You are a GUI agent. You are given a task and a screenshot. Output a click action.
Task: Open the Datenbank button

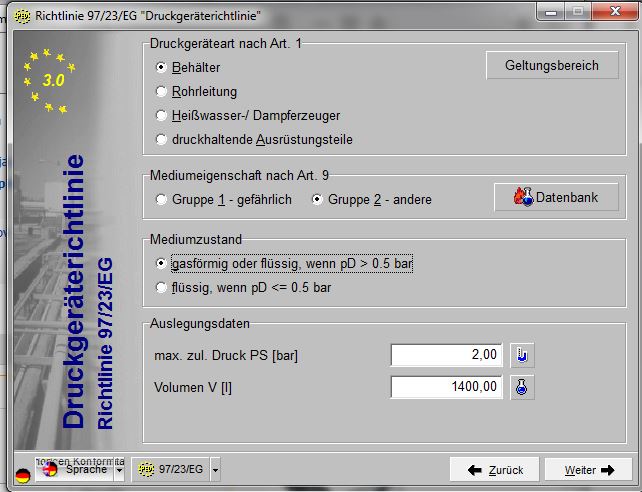556,197
